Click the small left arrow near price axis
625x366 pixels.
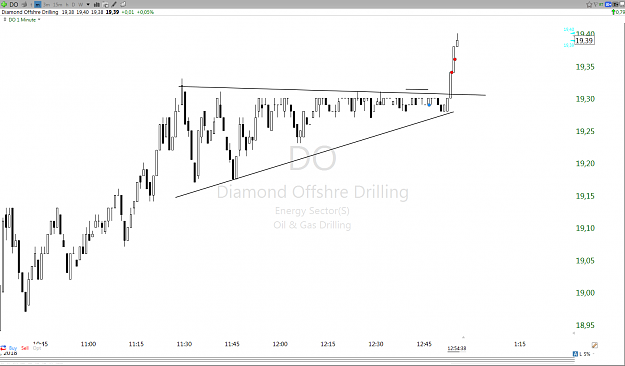pos(574,333)
